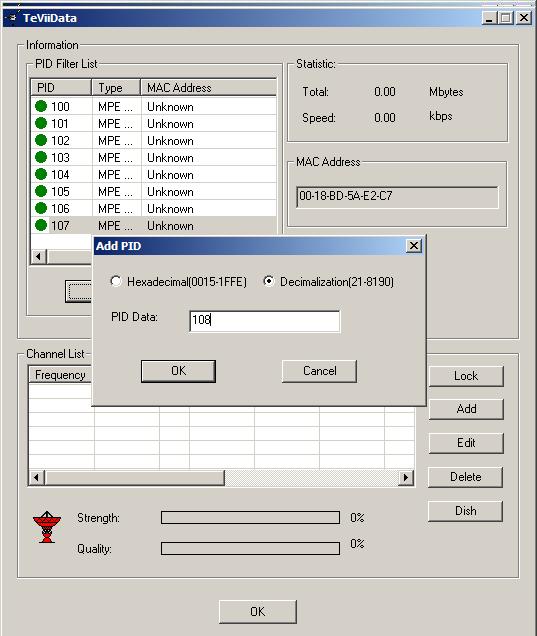The width and height of the screenshot is (537, 636).
Task: Click the PID column header
Action: tap(61, 88)
